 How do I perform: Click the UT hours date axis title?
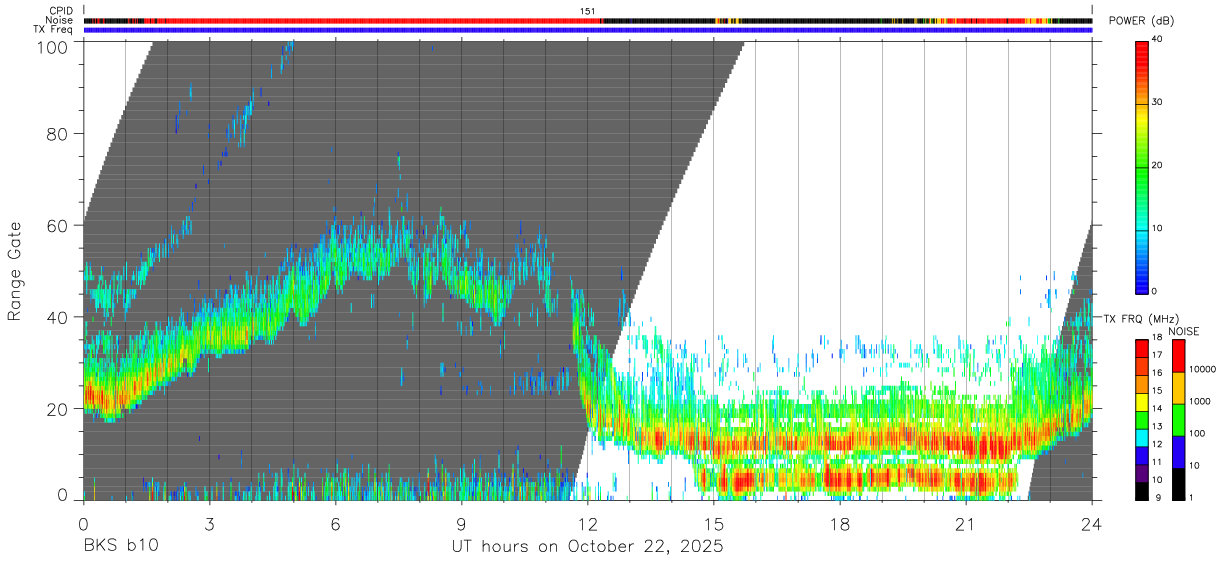[587, 547]
